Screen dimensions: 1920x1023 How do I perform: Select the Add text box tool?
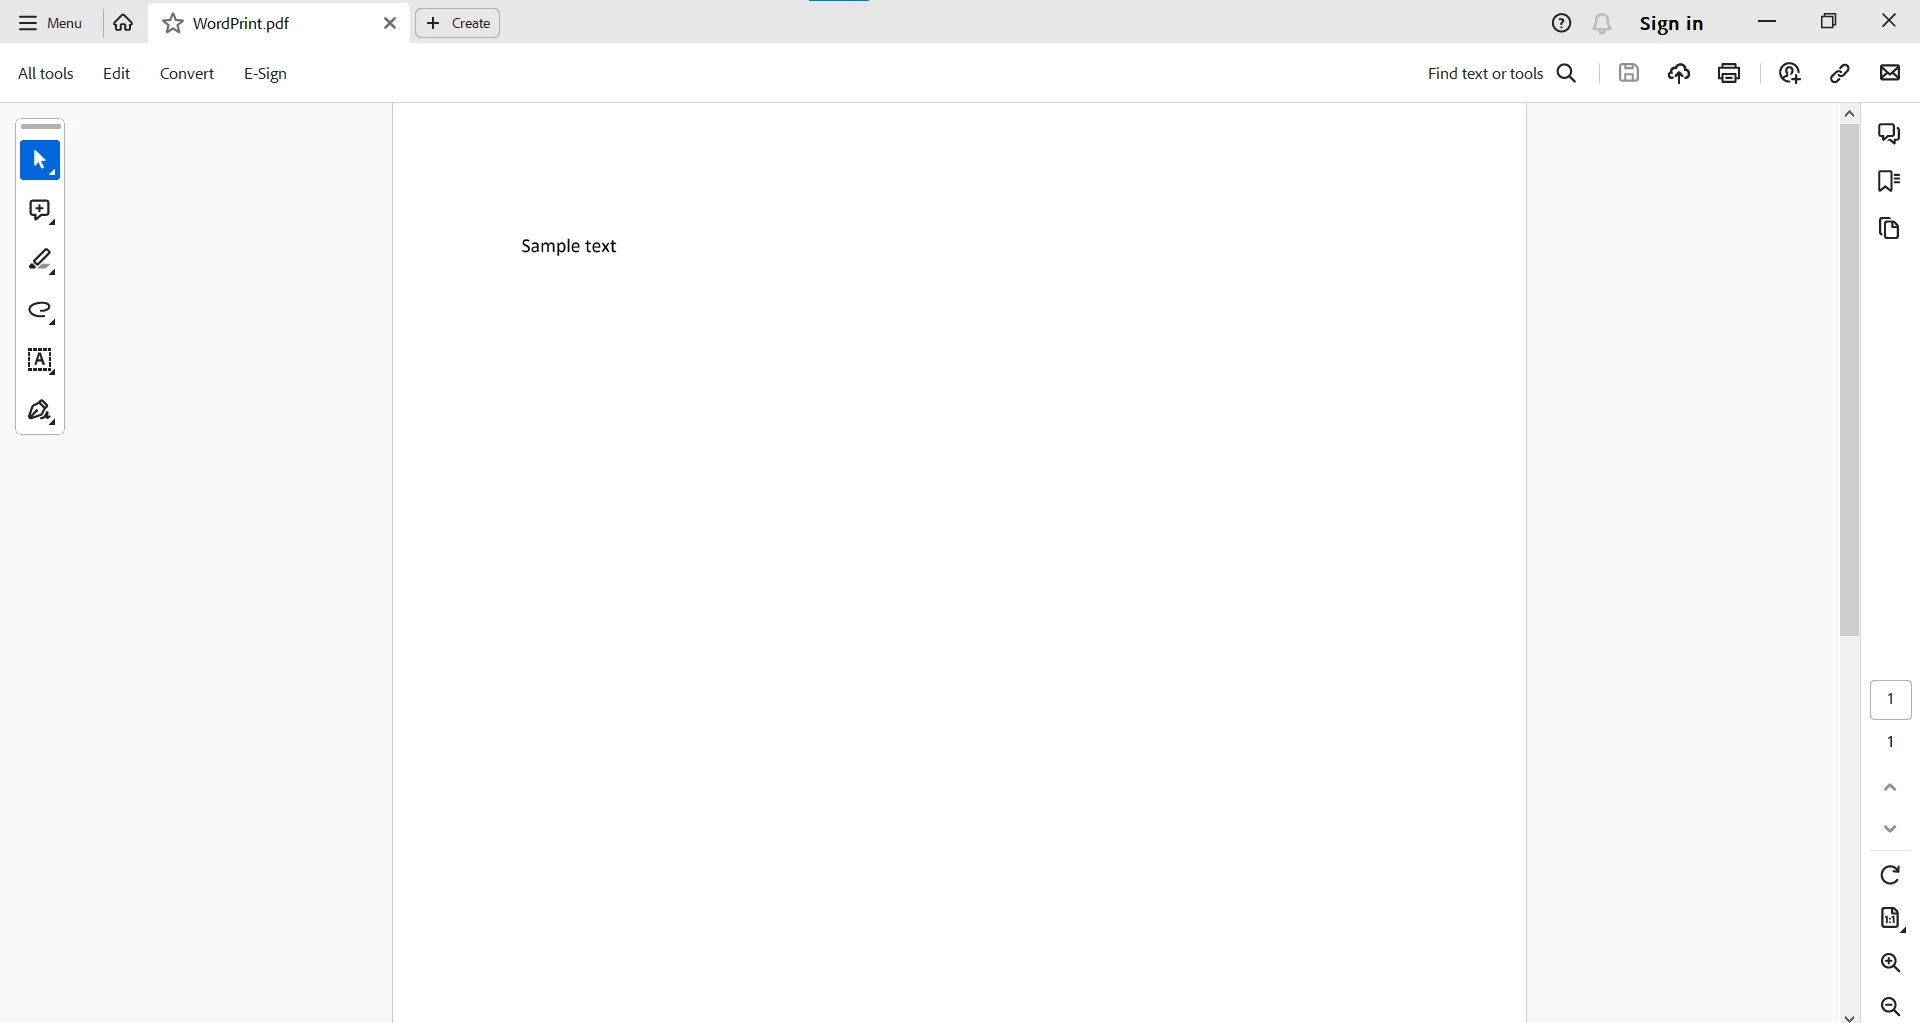(40, 361)
